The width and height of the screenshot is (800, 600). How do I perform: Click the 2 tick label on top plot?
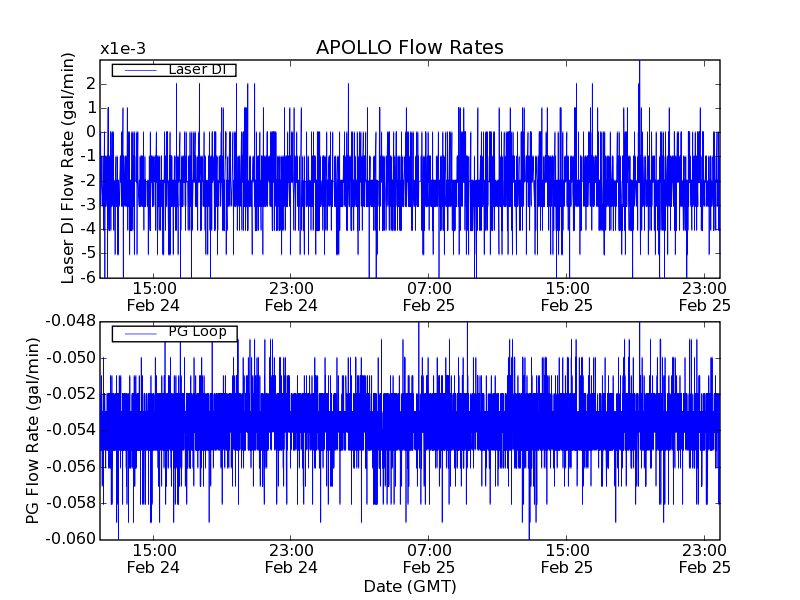[90, 83]
